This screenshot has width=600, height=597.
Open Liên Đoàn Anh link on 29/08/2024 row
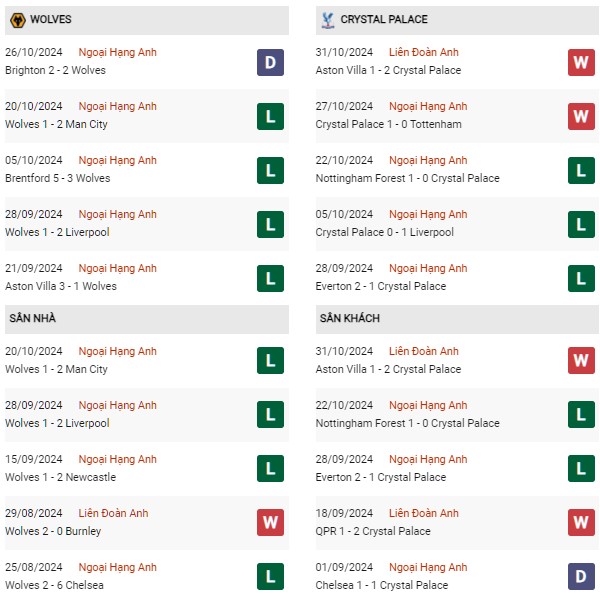point(113,513)
